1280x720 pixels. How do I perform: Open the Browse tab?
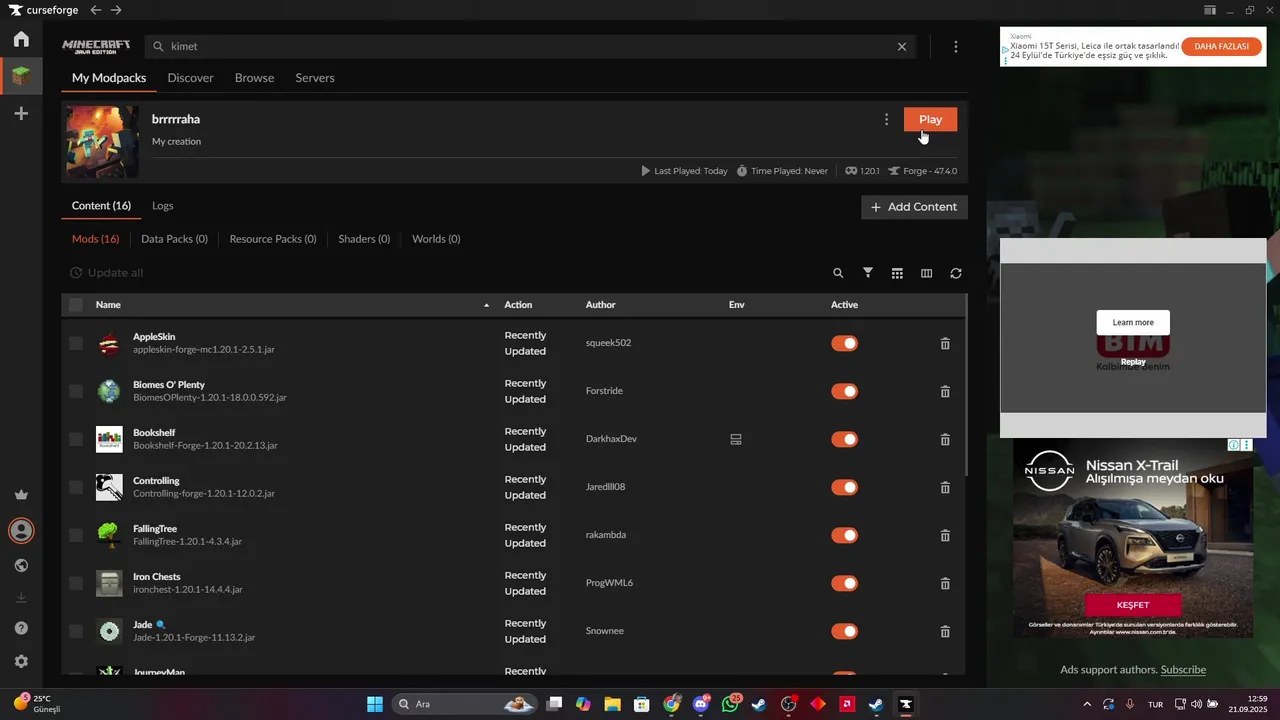click(x=254, y=78)
